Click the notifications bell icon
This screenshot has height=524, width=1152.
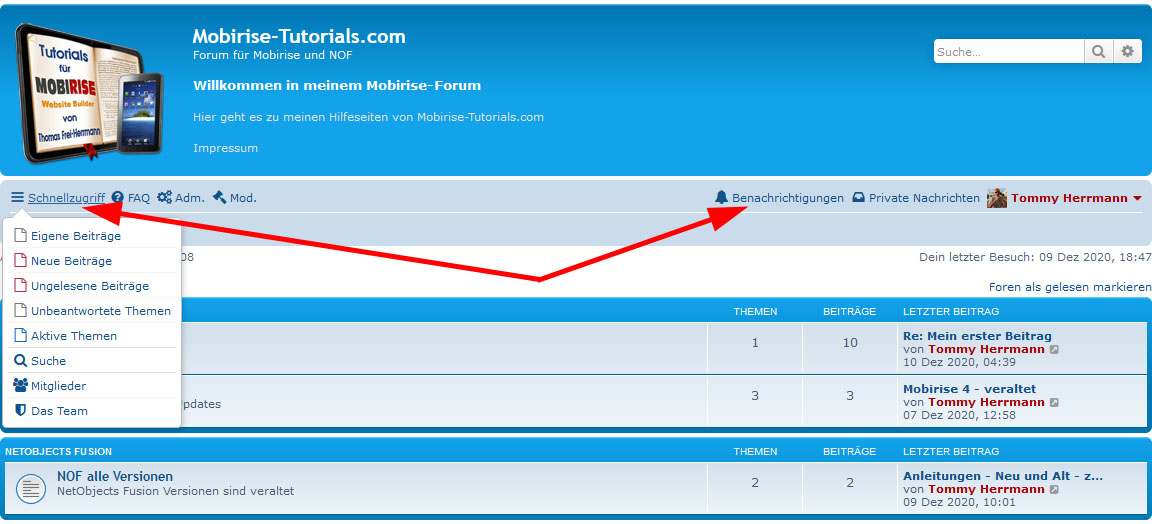[x=721, y=198]
